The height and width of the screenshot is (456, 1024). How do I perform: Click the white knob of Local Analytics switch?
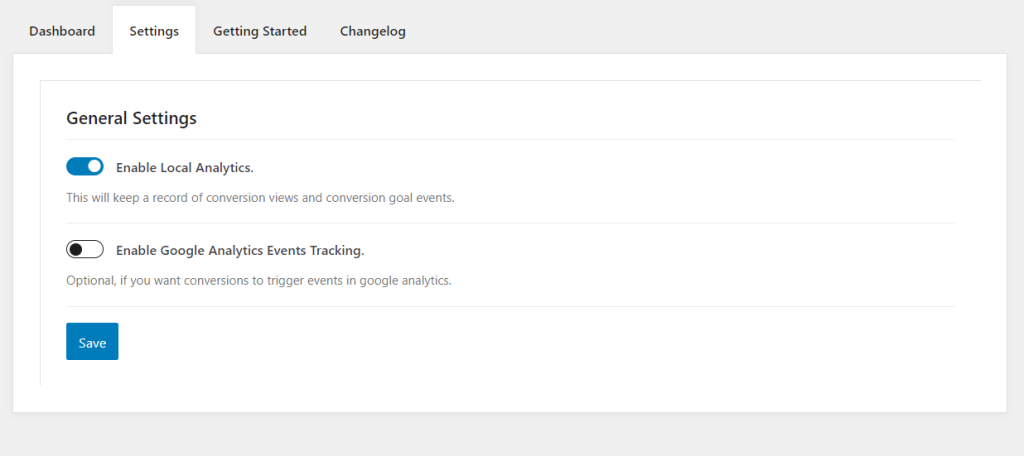tap(95, 167)
